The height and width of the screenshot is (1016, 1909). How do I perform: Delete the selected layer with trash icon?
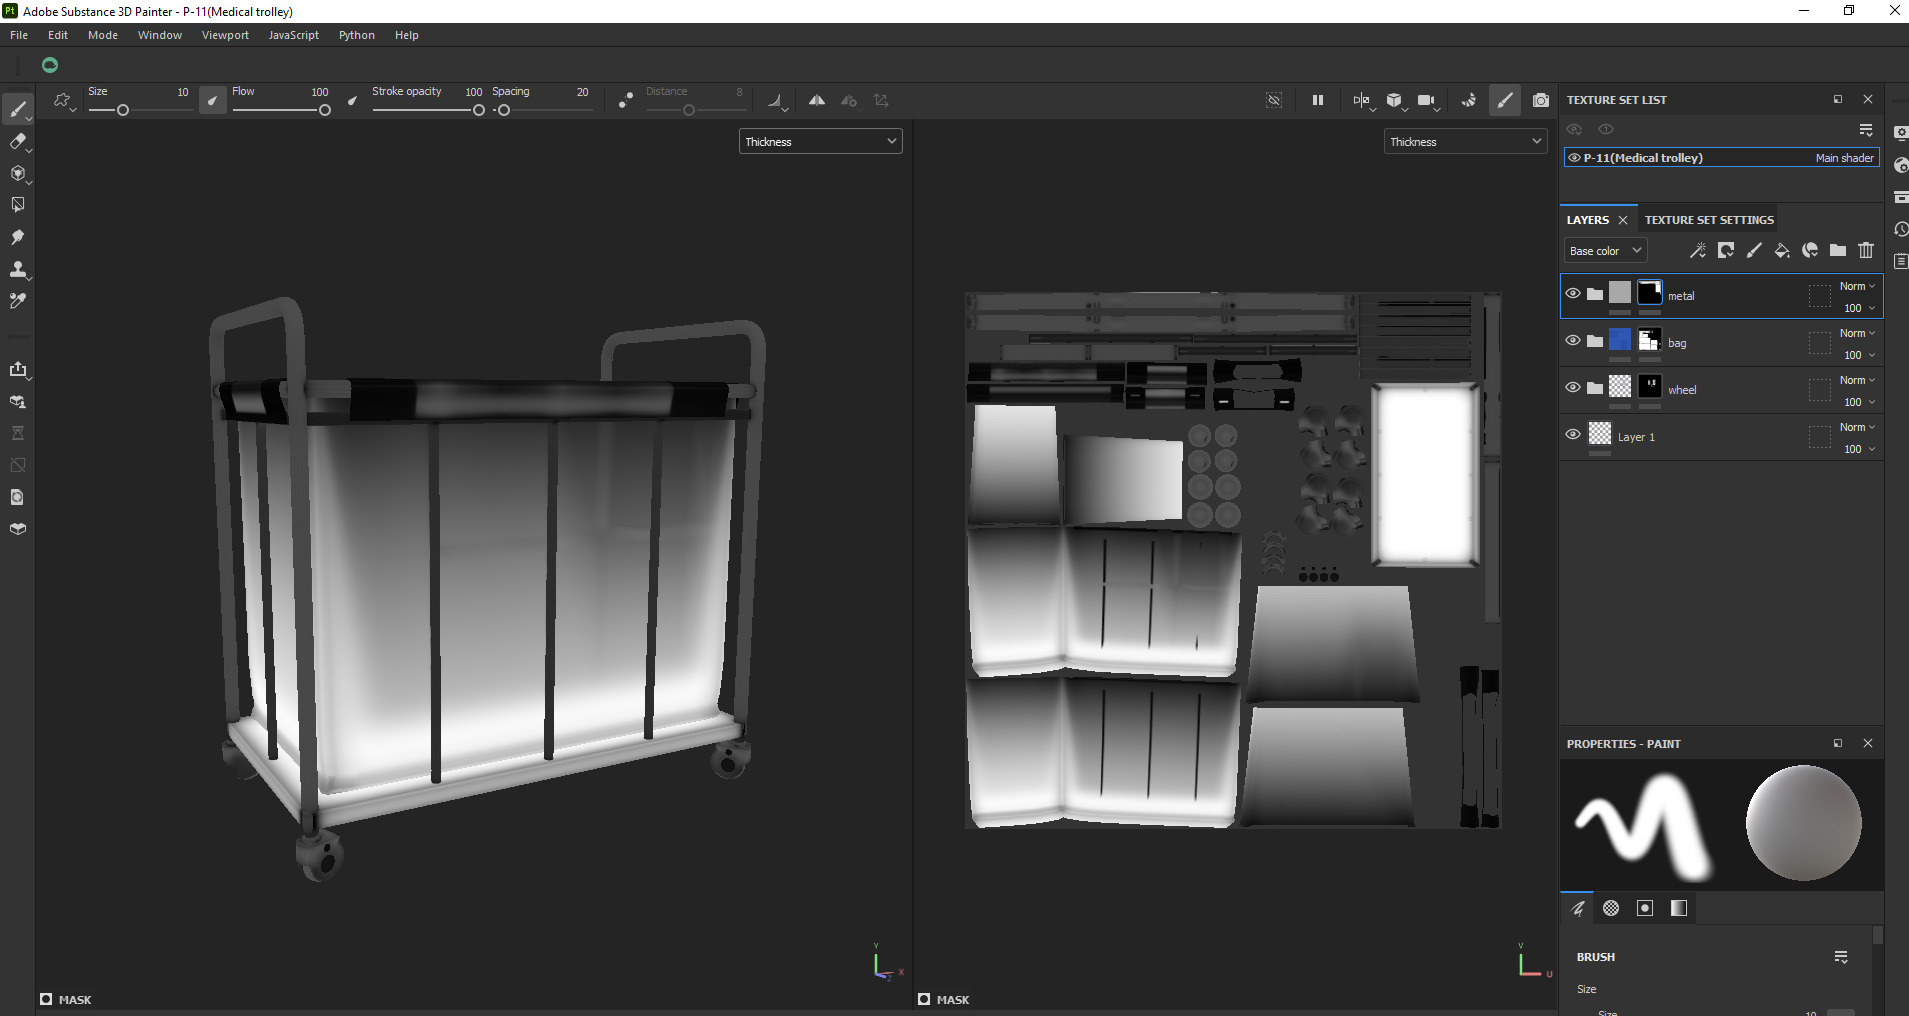[x=1866, y=251]
